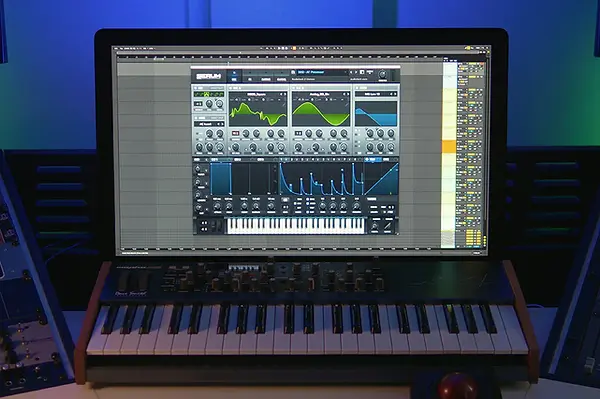Toggle the OSC A enable switch
The height and width of the screenshot is (399, 600).
[231, 88]
